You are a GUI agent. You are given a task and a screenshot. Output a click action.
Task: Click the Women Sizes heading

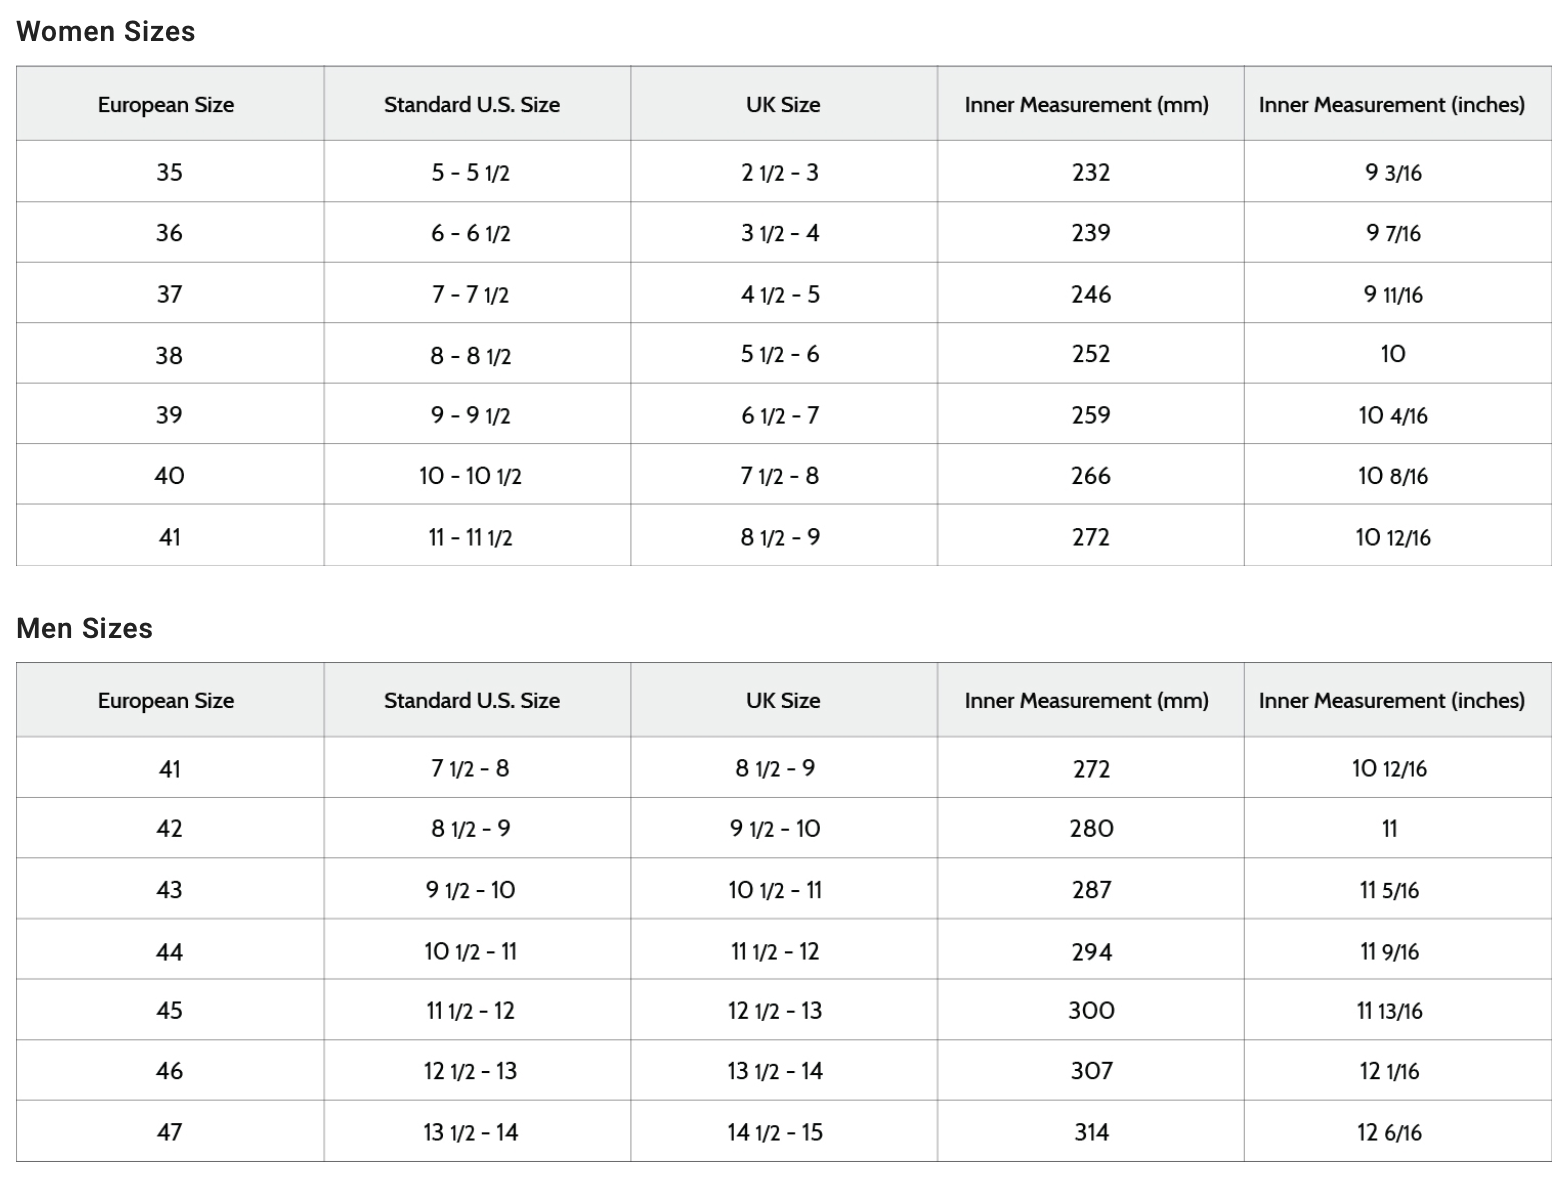pos(106,32)
